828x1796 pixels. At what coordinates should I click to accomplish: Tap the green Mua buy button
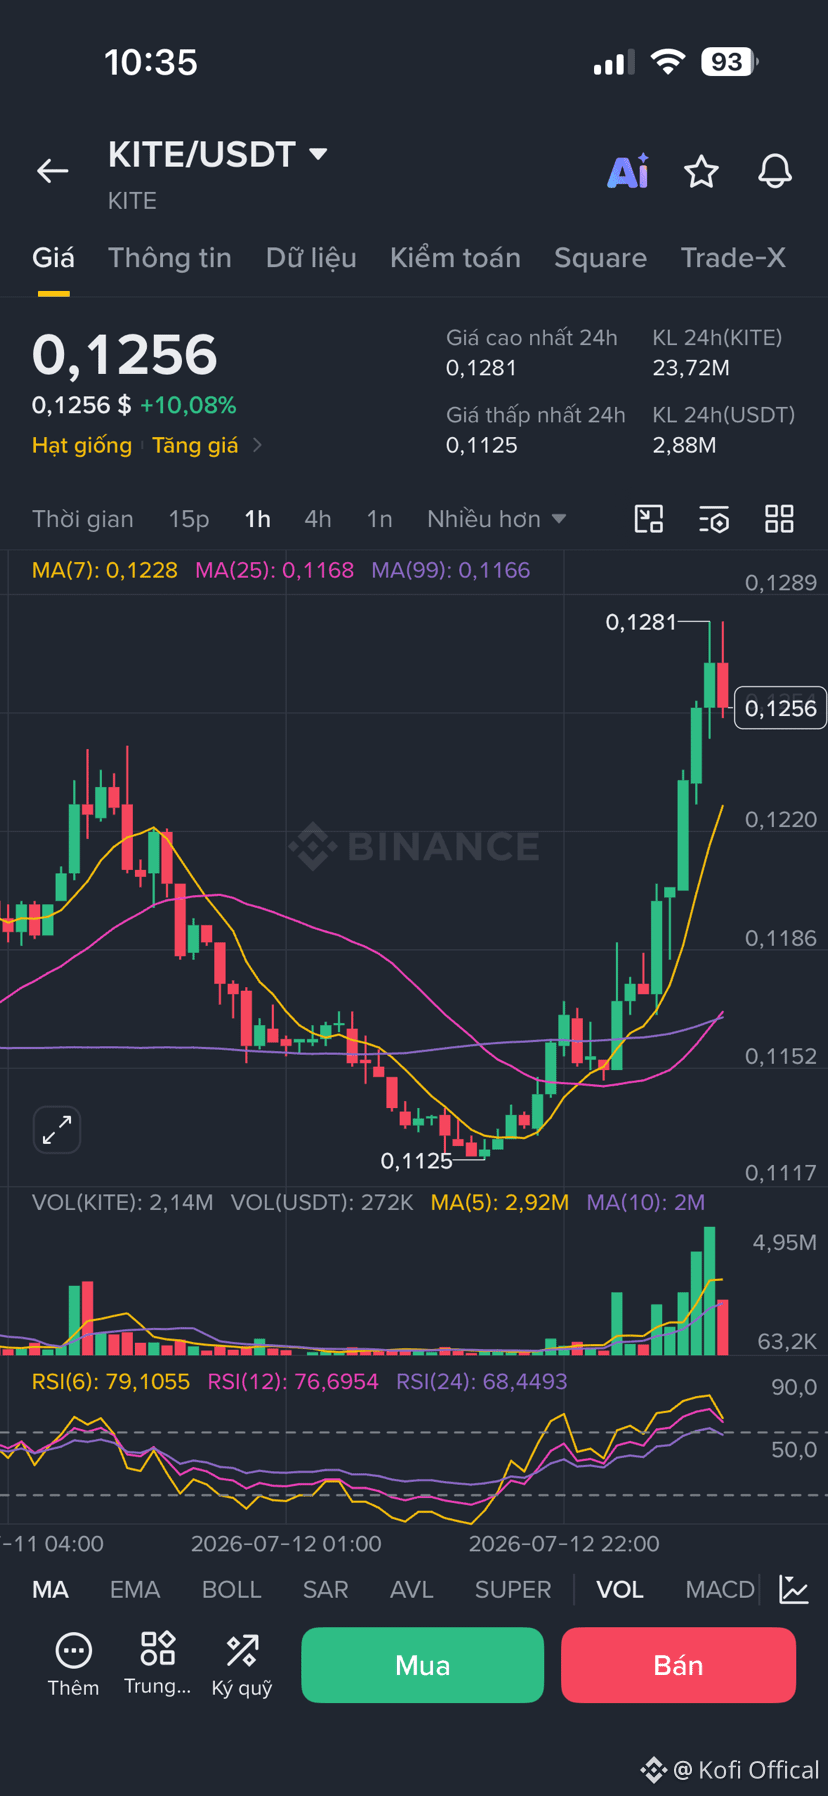click(x=422, y=1665)
